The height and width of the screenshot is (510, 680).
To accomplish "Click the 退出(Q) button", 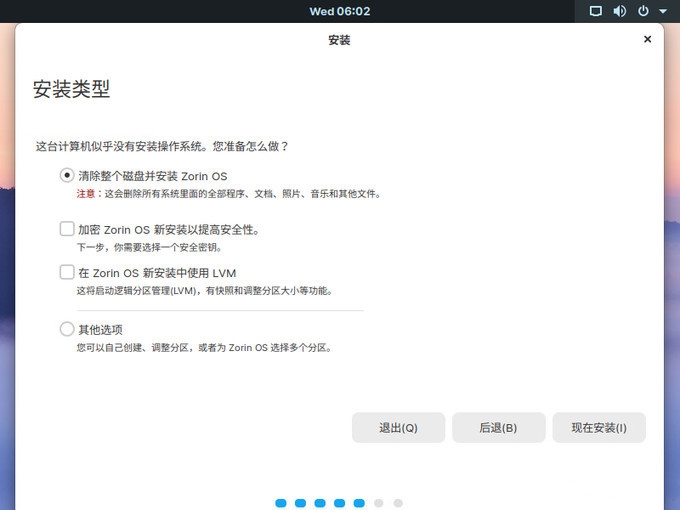I will 398,428.
